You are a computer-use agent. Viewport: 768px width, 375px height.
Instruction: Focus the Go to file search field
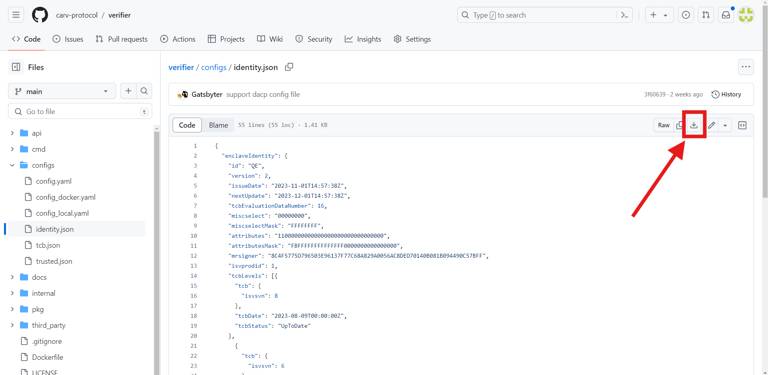(x=80, y=112)
